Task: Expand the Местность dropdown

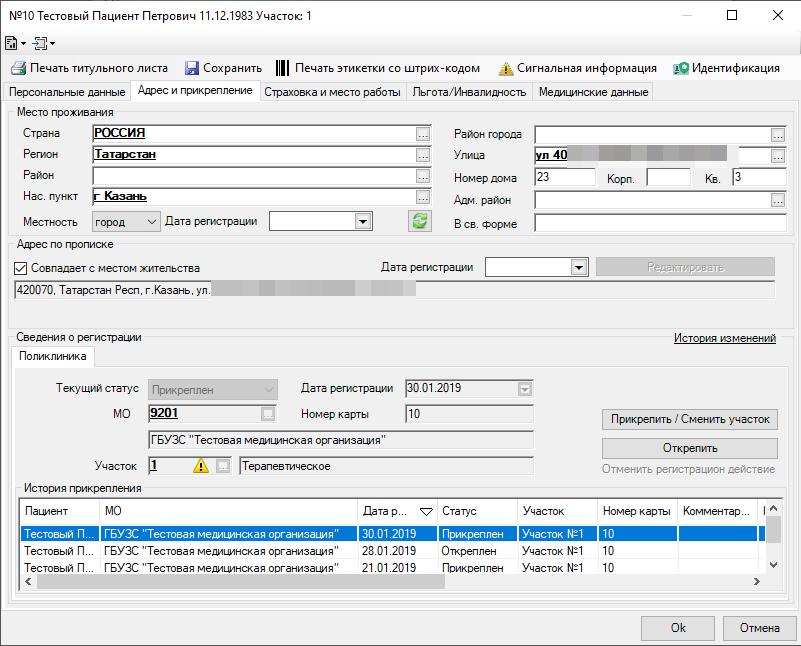Action: click(151, 221)
